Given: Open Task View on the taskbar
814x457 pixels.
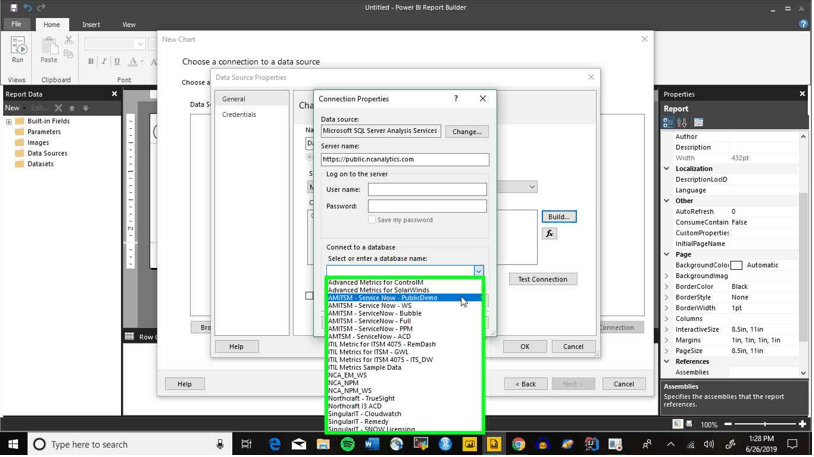Looking at the screenshot, I should coord(246,445).
